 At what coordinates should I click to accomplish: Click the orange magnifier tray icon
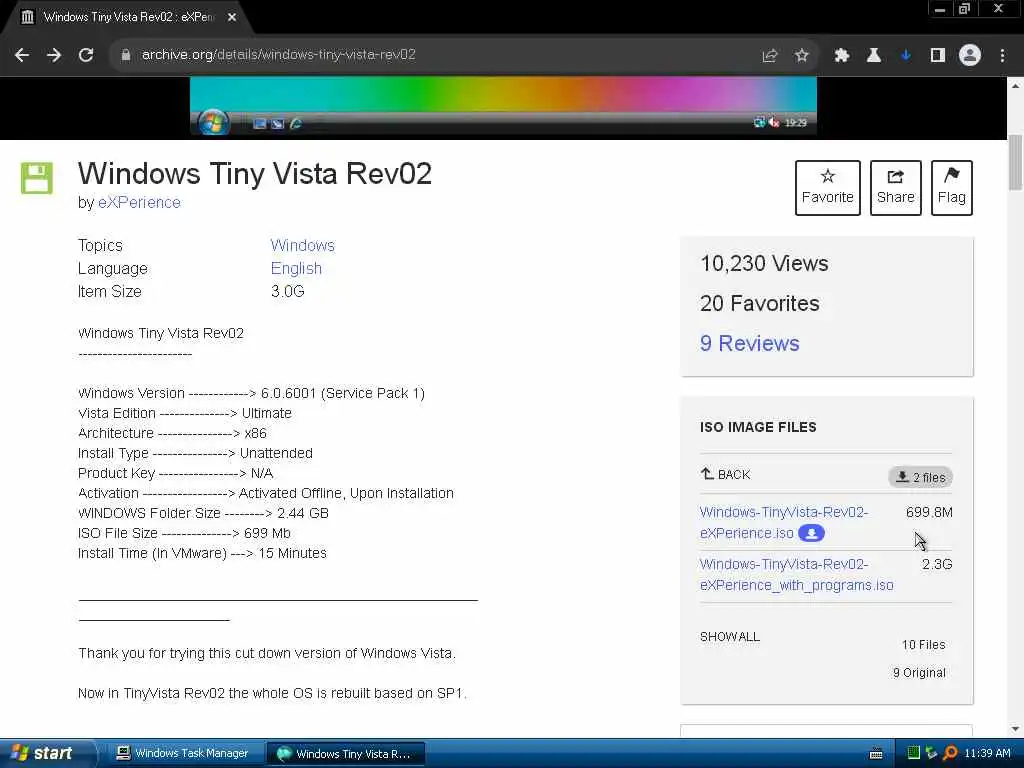(950, 753)
